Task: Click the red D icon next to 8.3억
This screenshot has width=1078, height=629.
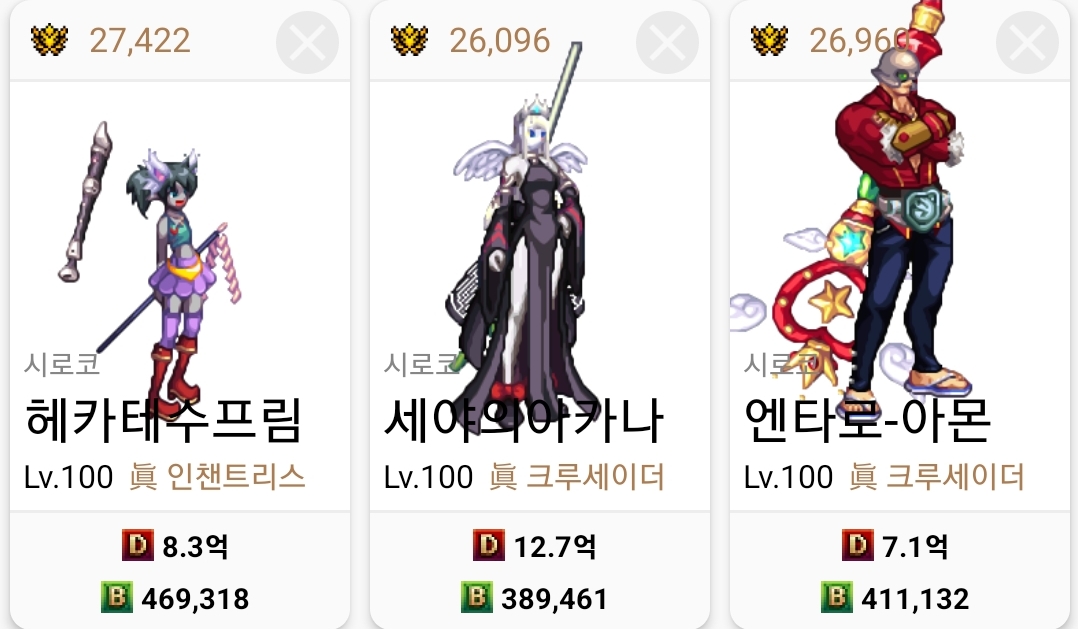Action: click(138, 545)
